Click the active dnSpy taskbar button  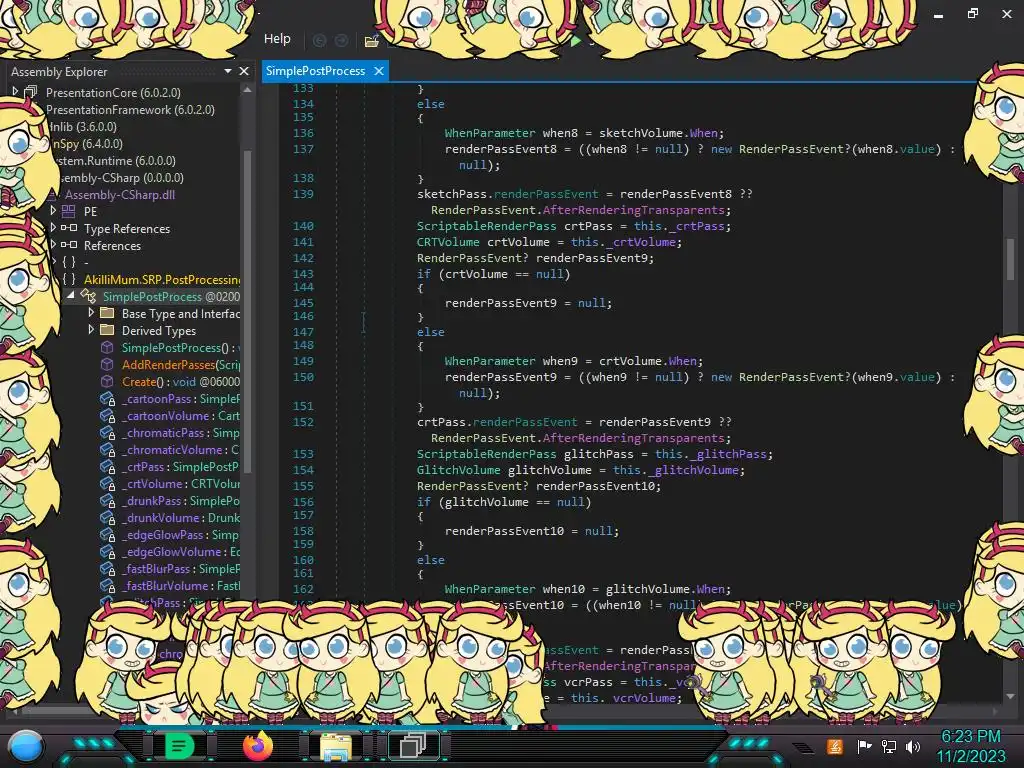[x=413, y=746]
